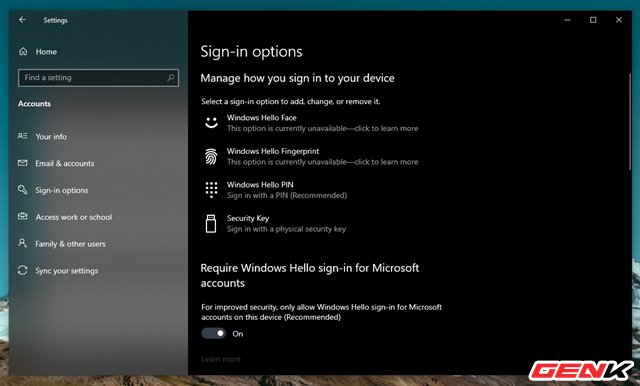Click the Email & accounts envelope icon

(x=22, y=163)
